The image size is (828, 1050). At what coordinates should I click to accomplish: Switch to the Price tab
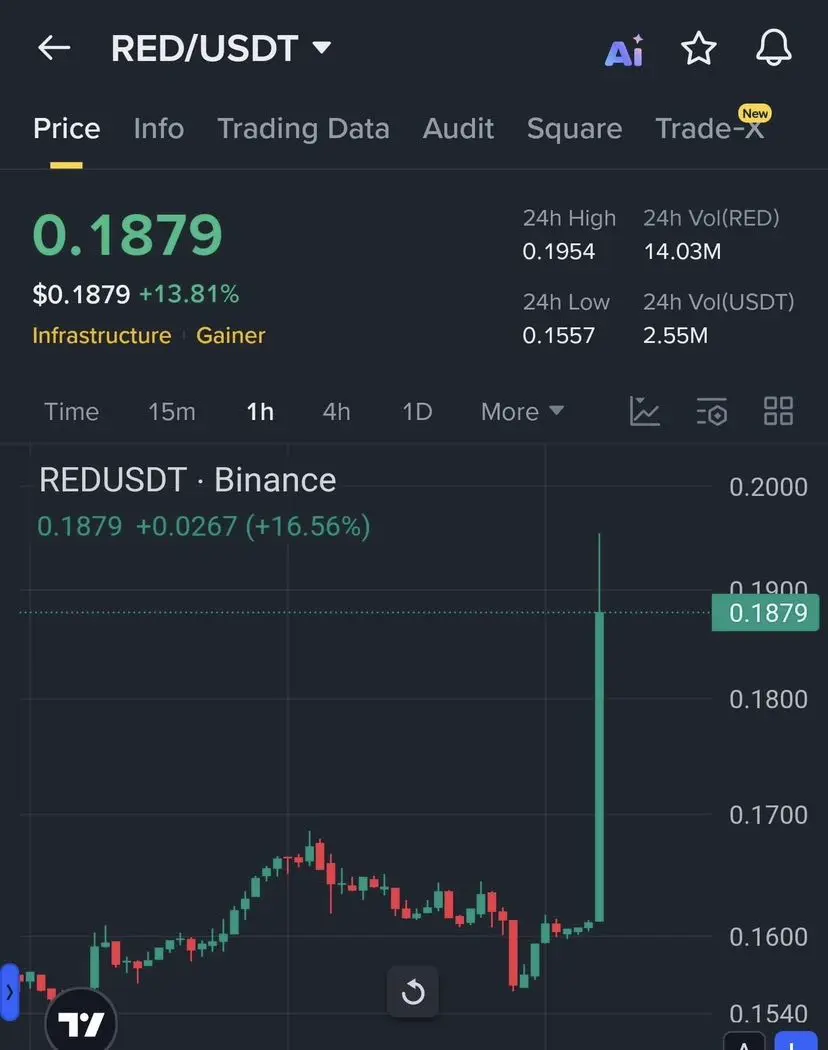tap(66, 129)
